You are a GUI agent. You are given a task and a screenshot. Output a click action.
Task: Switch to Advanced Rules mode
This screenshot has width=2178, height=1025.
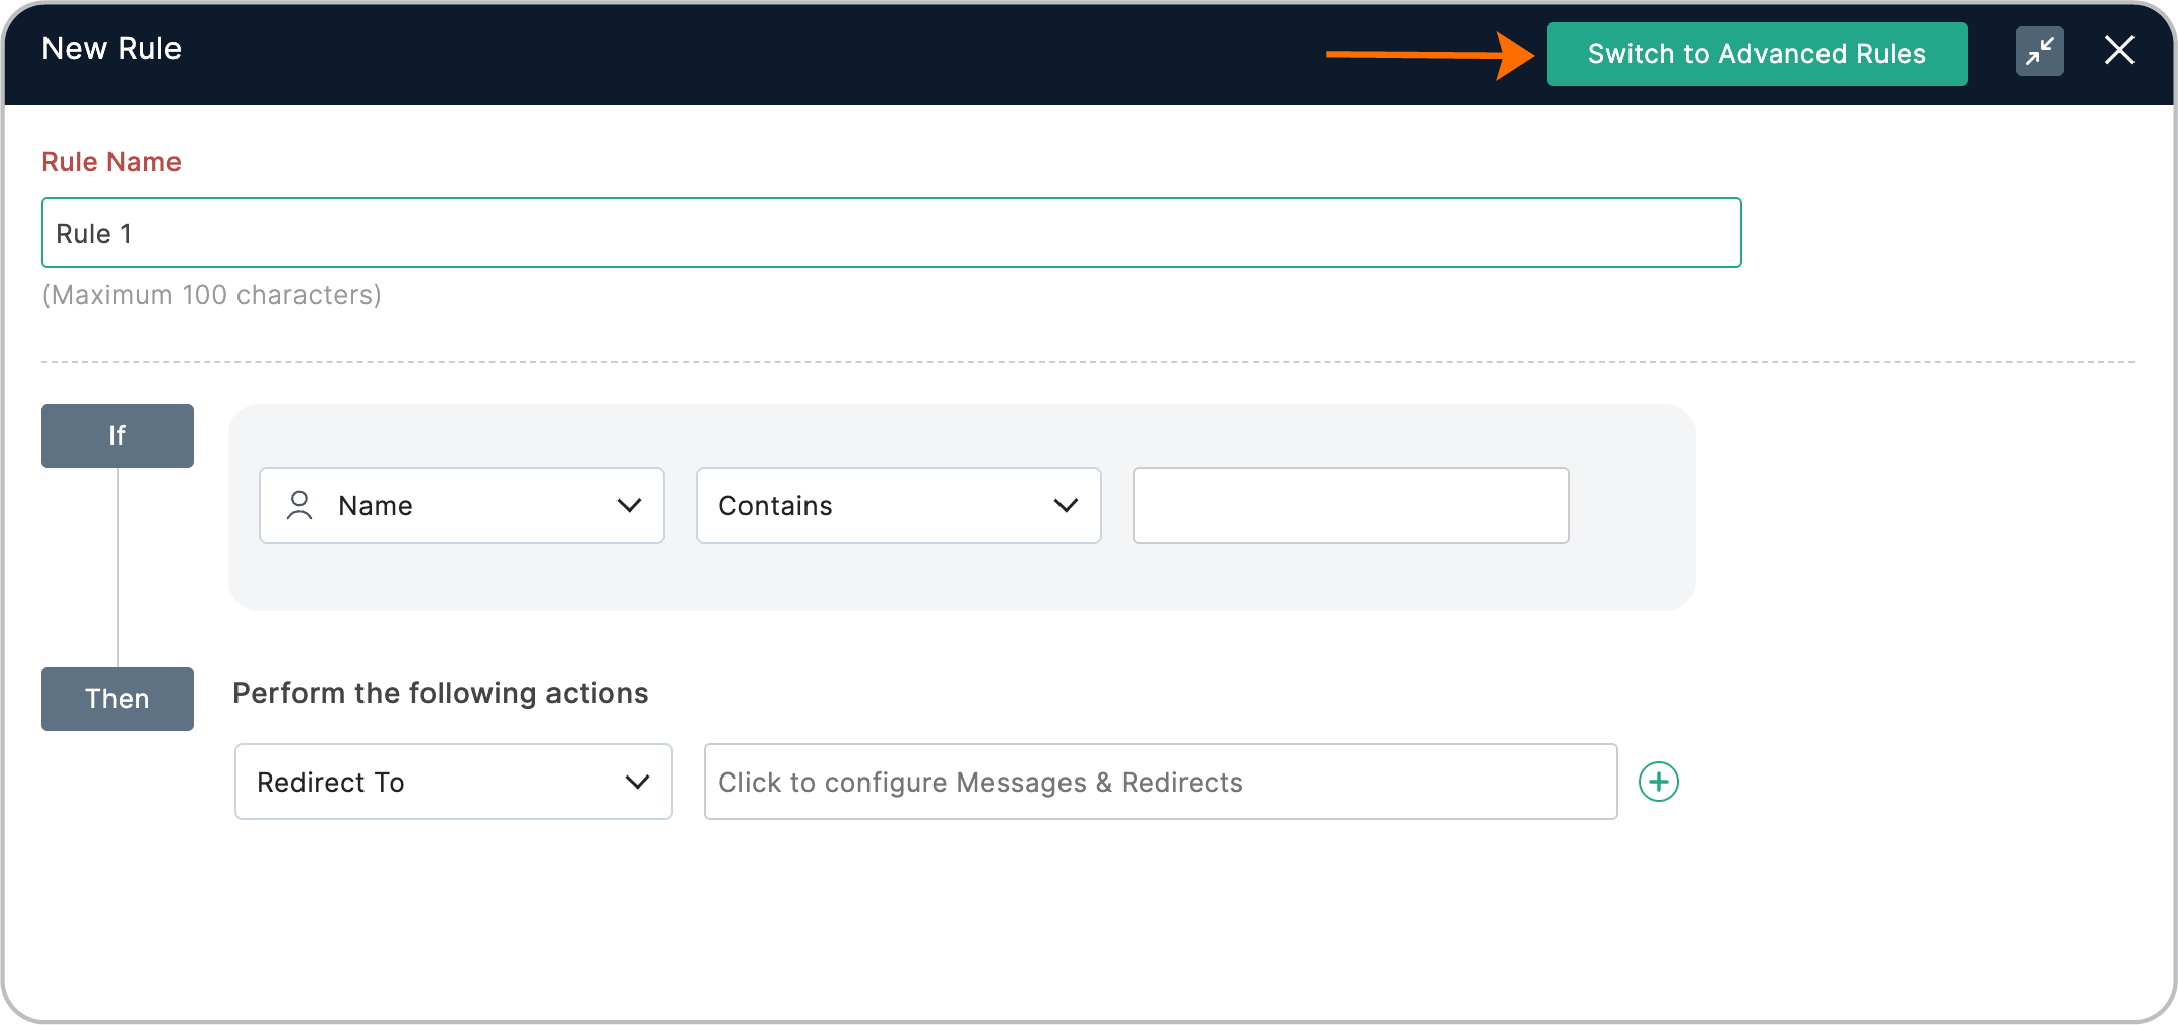[1756, 54]
